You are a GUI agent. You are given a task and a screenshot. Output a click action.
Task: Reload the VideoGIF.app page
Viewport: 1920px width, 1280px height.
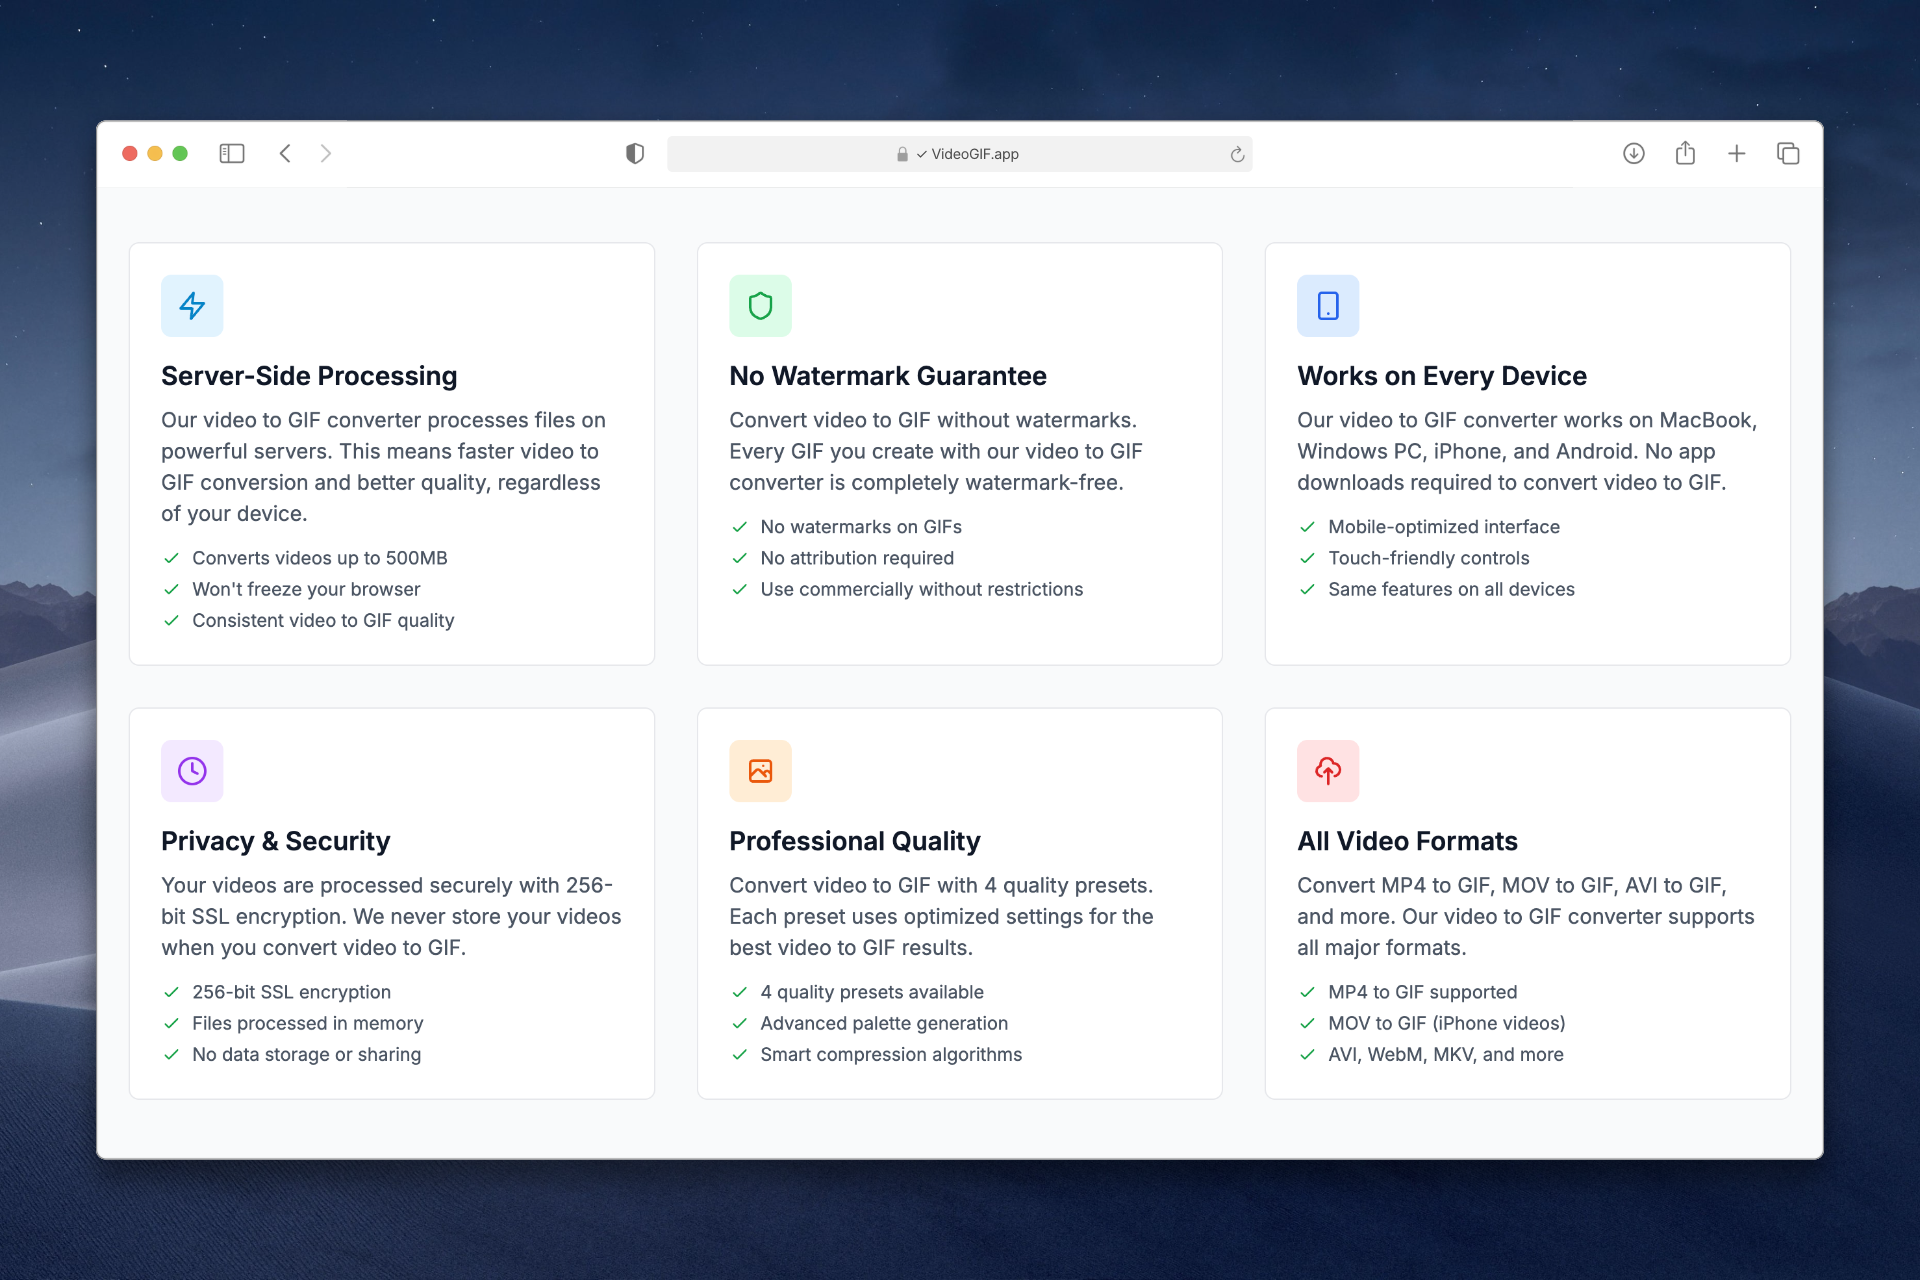(x=1237, y=154)
